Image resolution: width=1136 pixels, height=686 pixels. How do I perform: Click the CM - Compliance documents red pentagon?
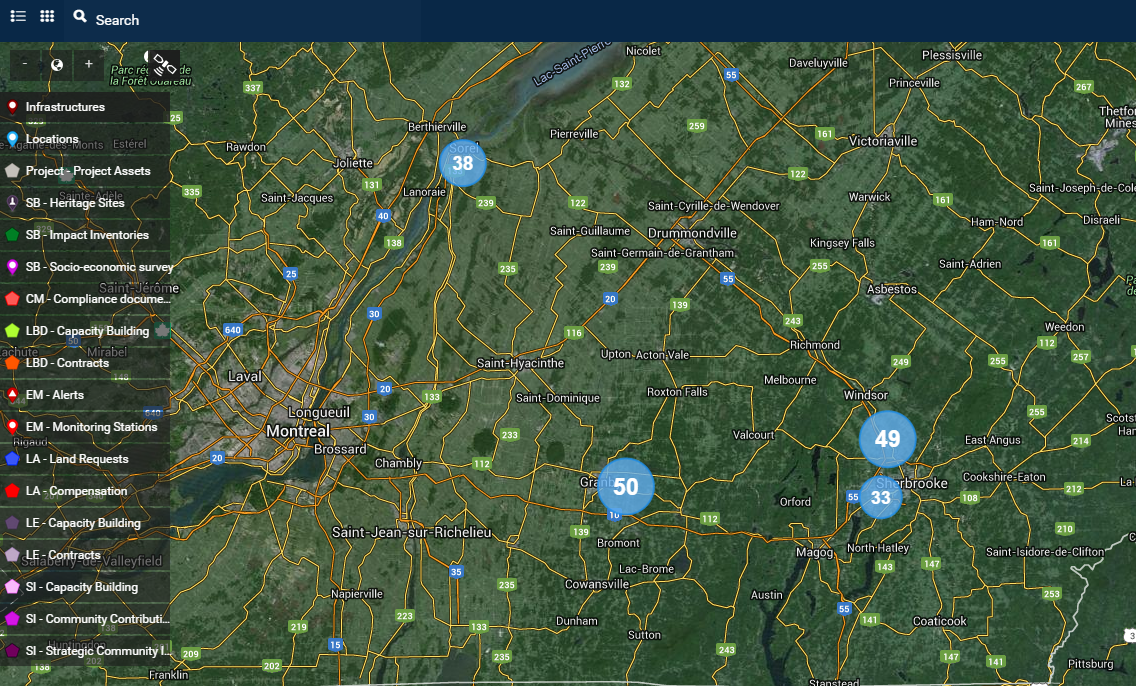click(12, 298)
